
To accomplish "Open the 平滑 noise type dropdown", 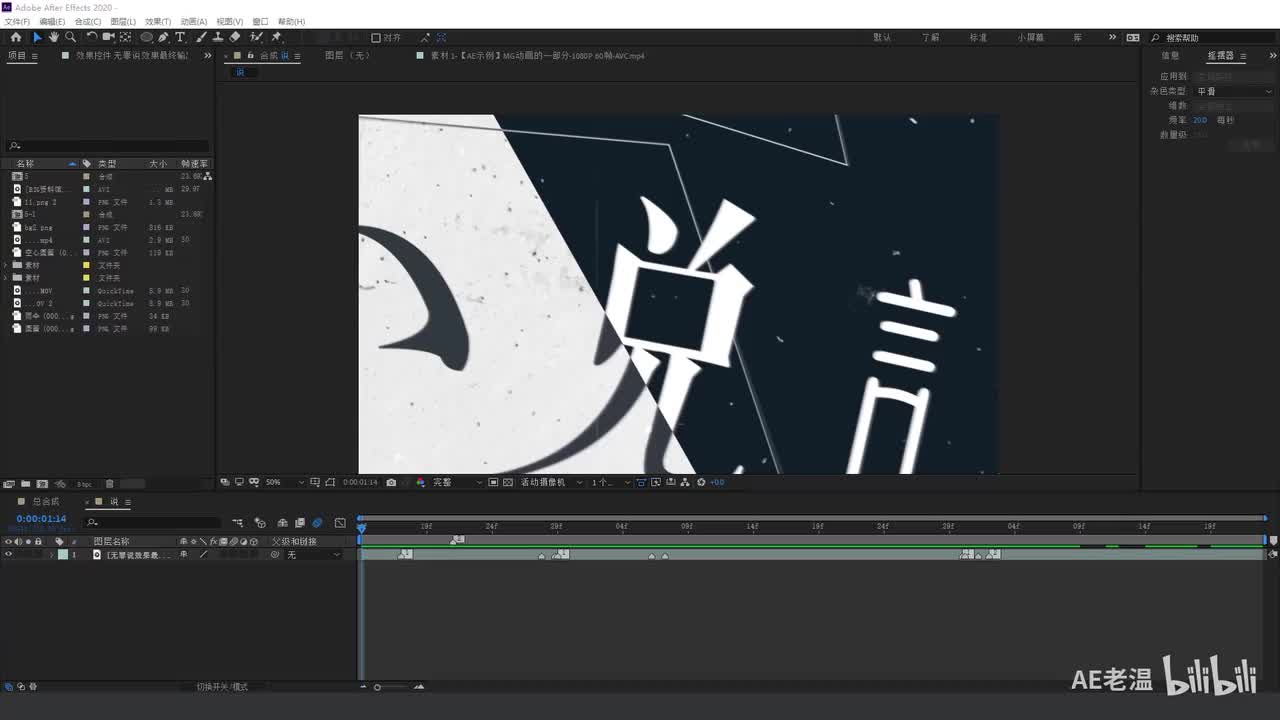I will tap(1234, 91).
